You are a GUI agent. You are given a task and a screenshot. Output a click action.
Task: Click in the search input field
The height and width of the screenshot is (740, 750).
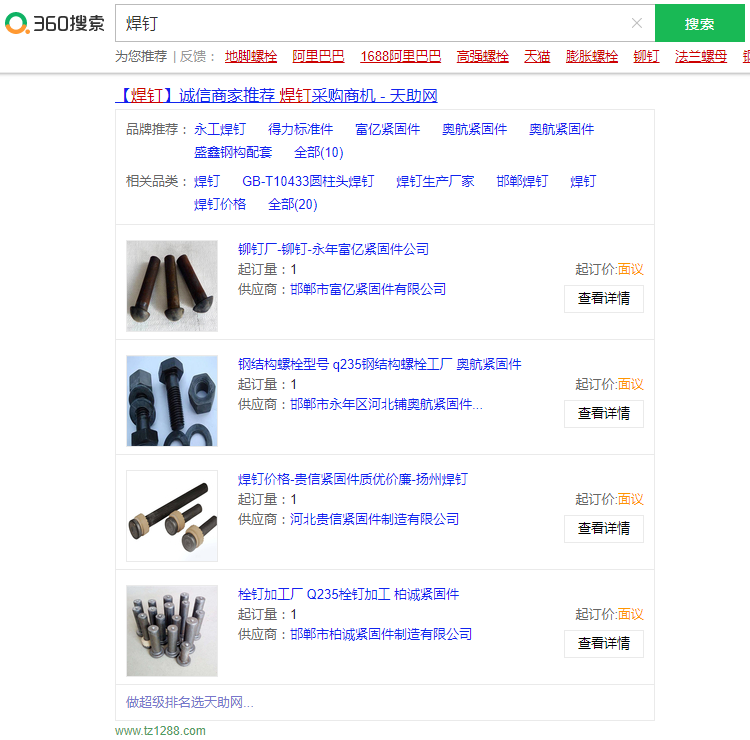370,23
